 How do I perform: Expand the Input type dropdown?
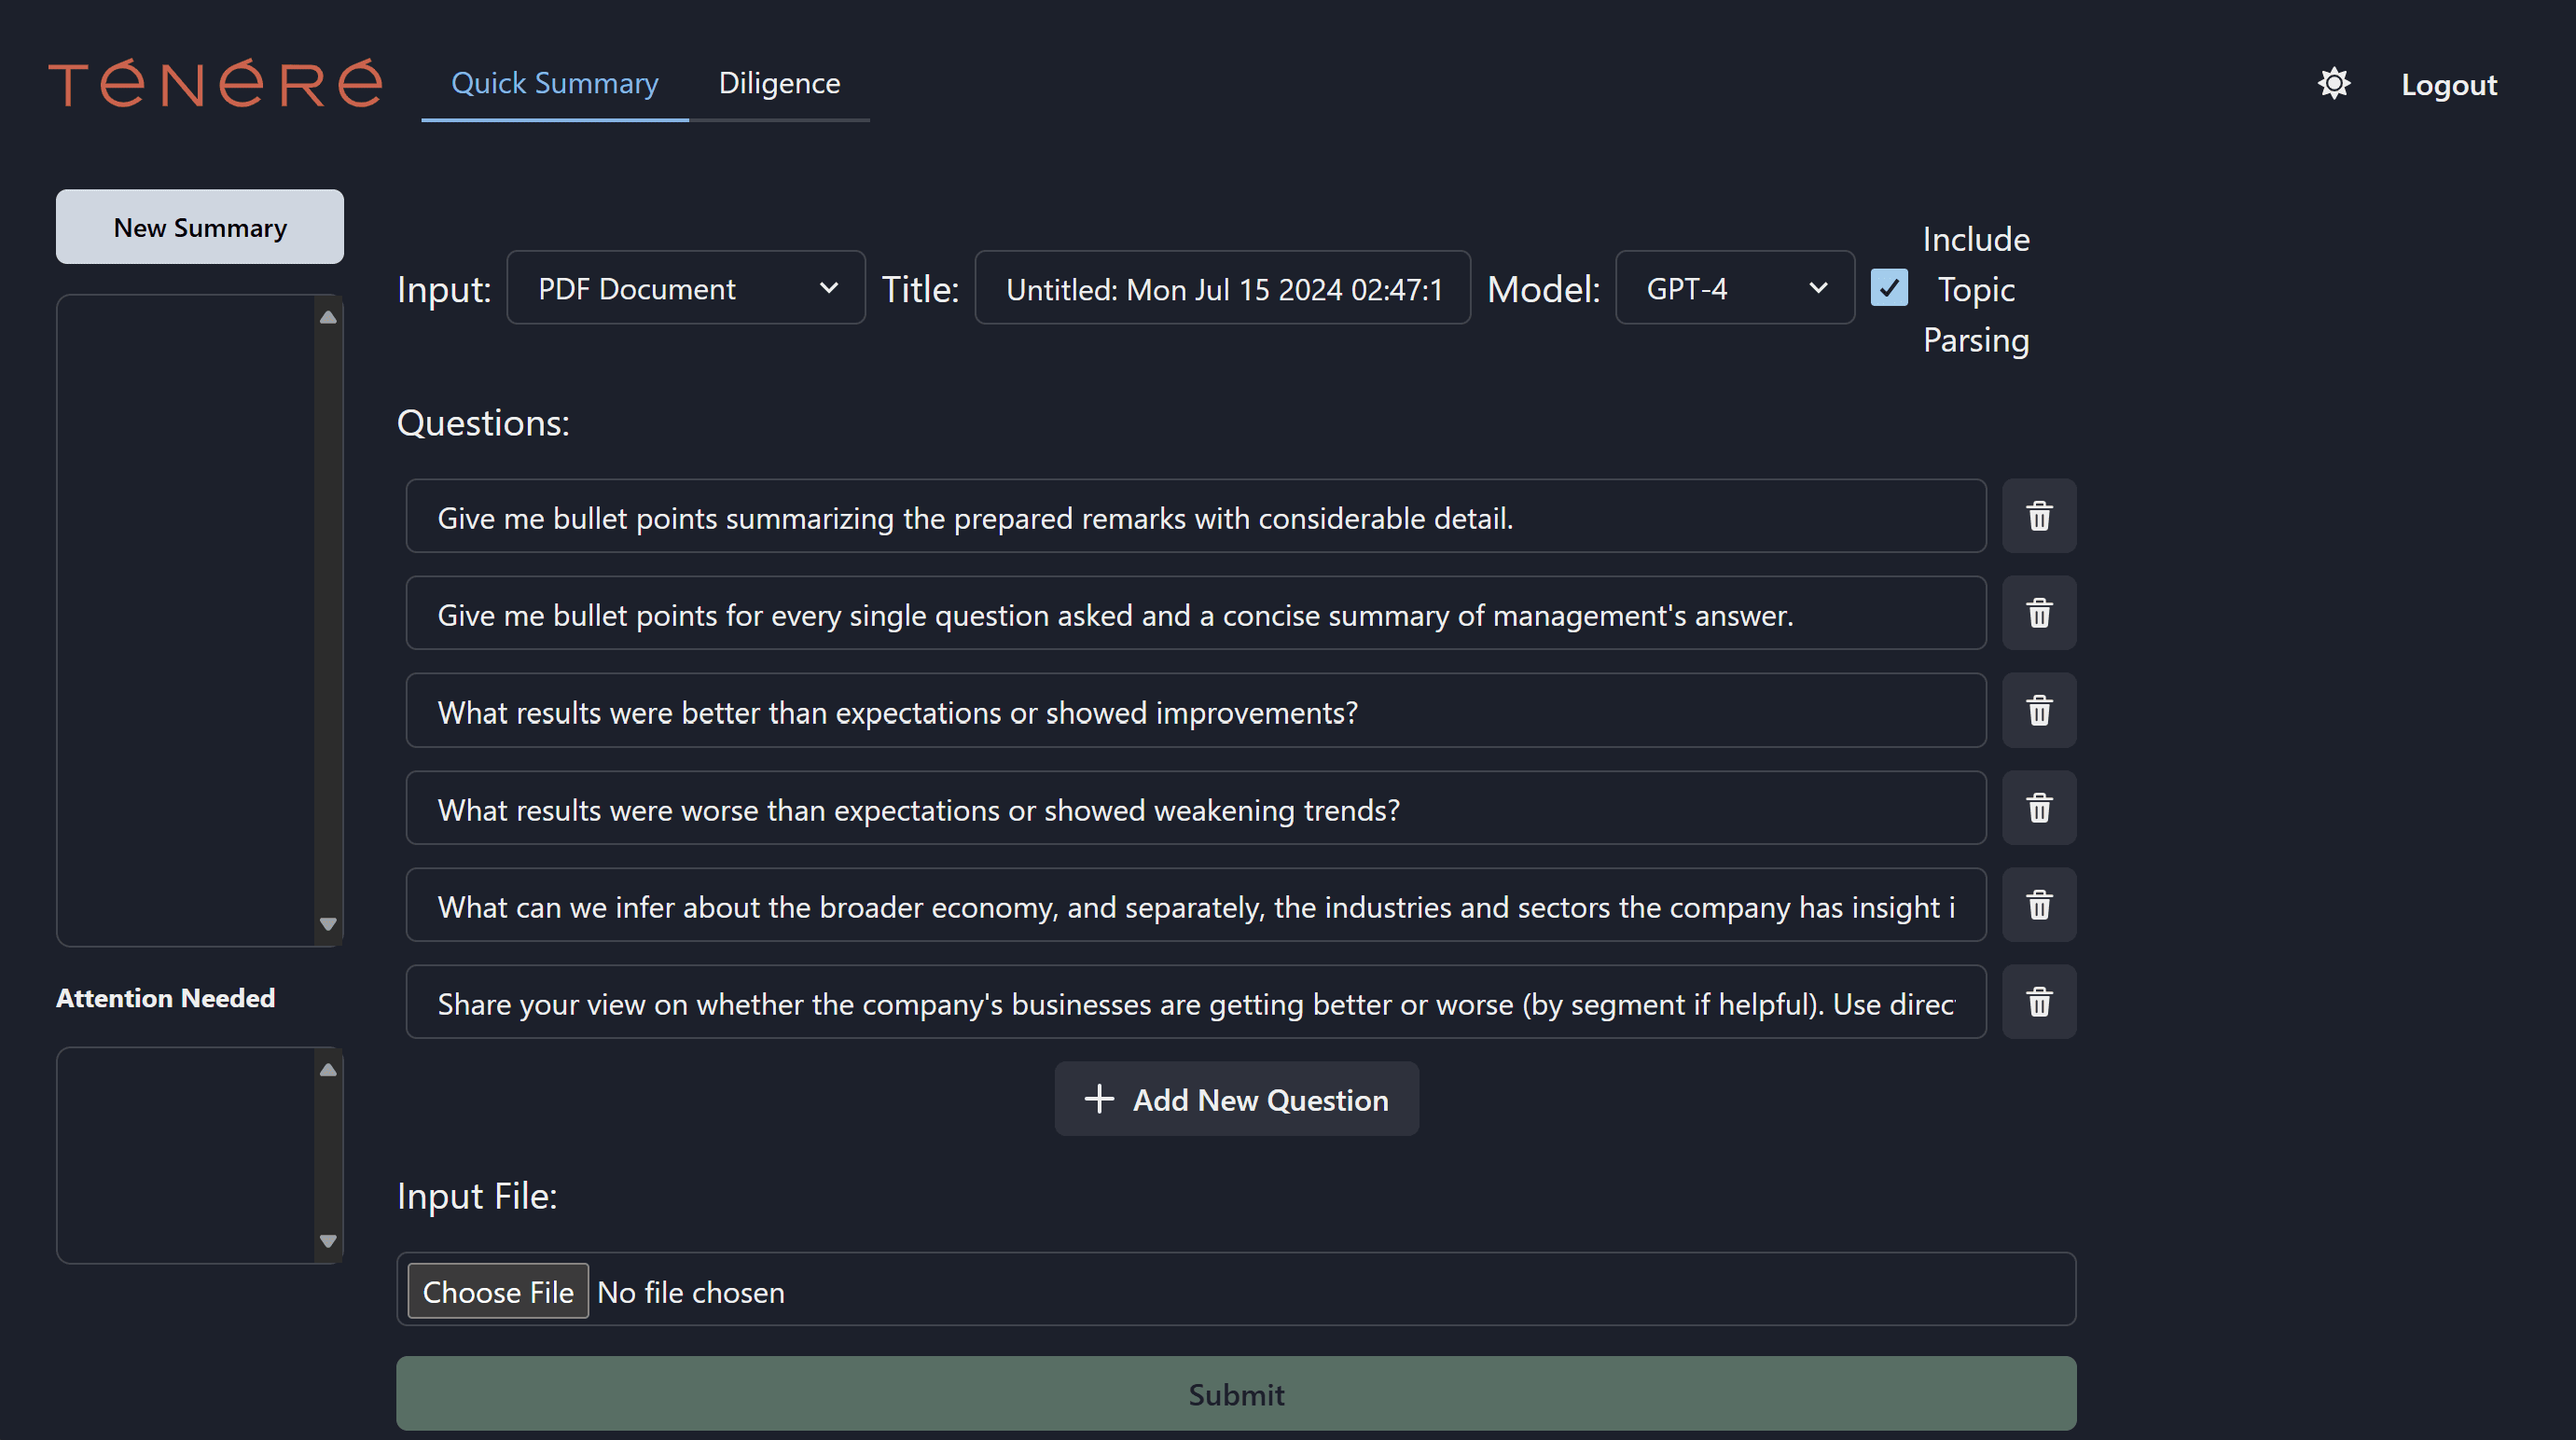(x=824, y=286)
